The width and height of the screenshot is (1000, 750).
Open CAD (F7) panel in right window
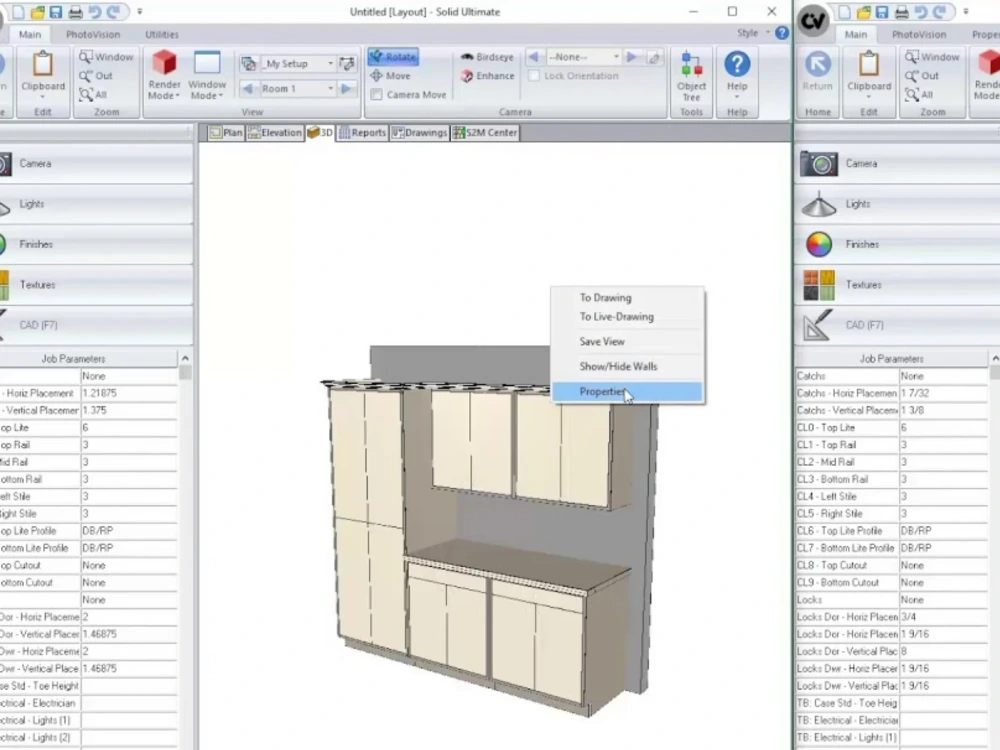[x=897, y=325]
